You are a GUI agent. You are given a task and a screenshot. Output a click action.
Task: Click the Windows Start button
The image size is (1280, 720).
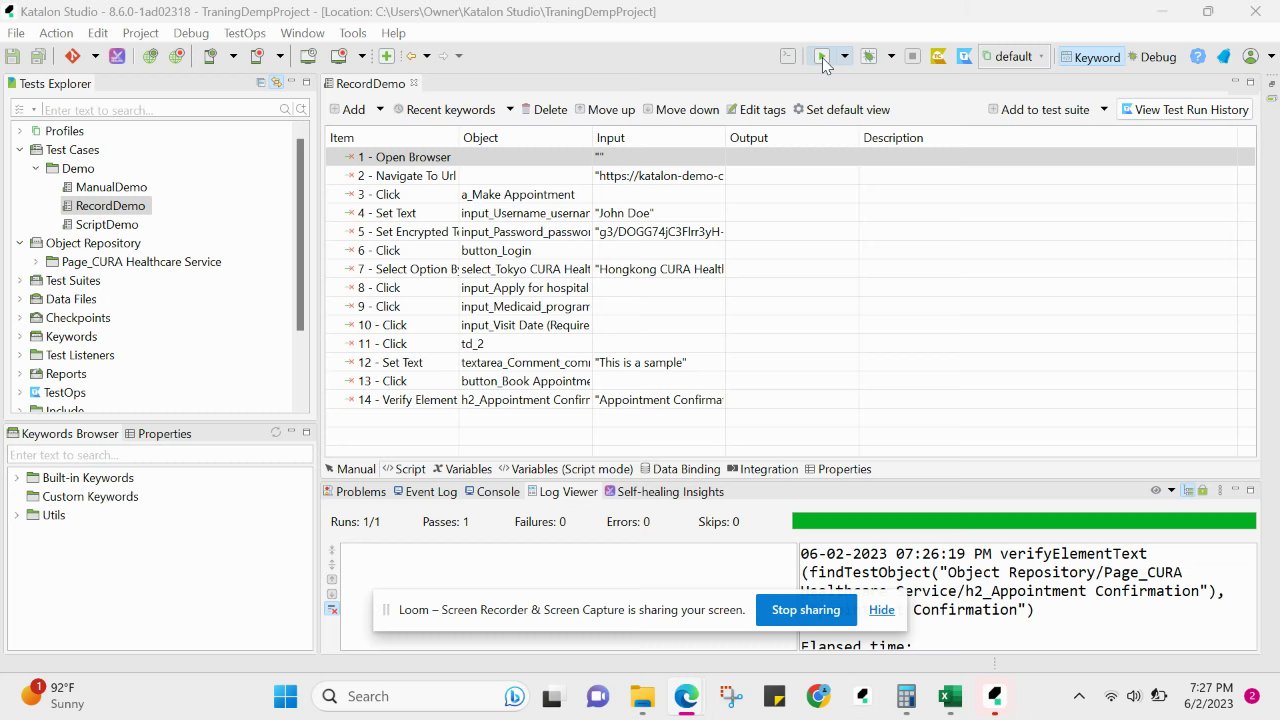point(285,696)
